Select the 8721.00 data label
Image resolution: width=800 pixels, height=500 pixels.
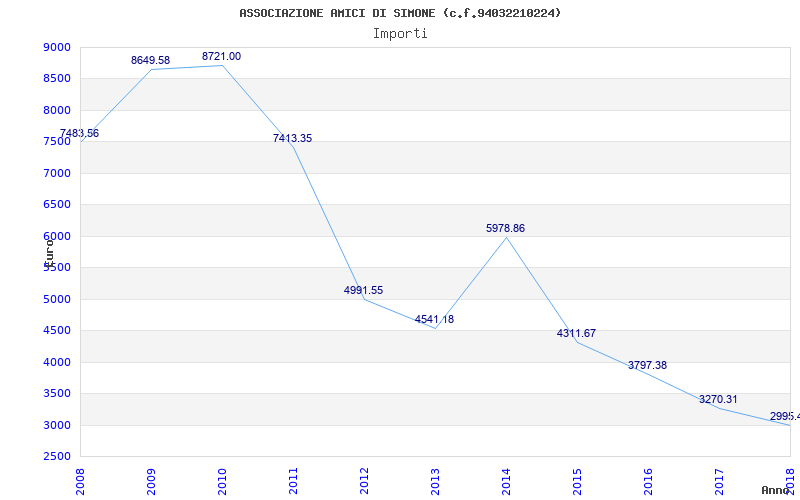221,57
